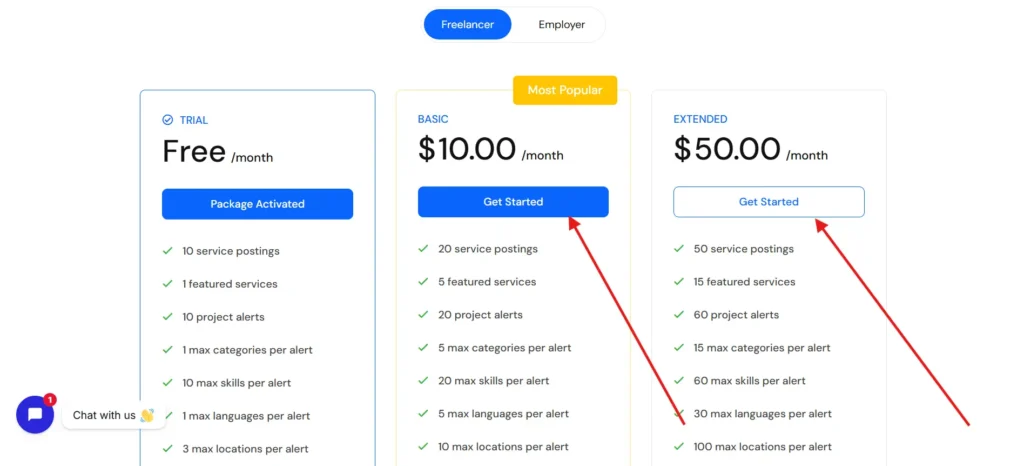Click the Package Activated button
Viewport: 1024px width, 466px height.
pyautogui.click(x=257, y=204)
